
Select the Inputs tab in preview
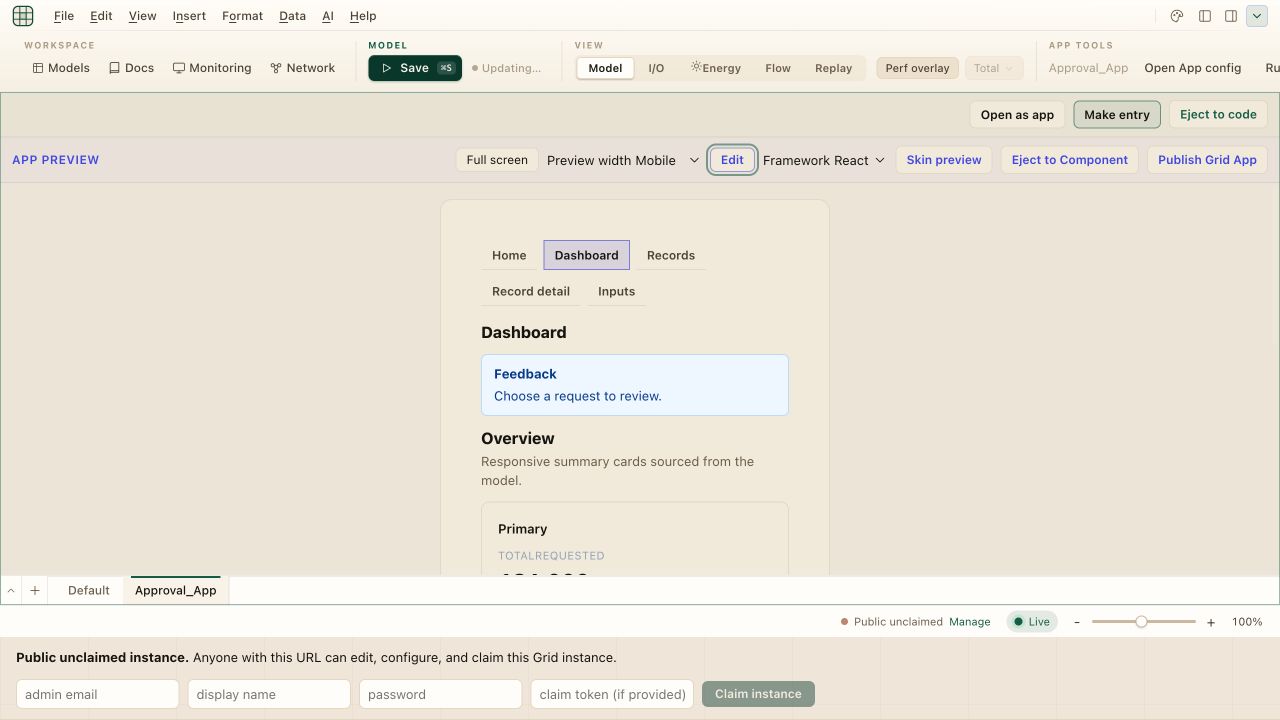(x=617, y=291)
